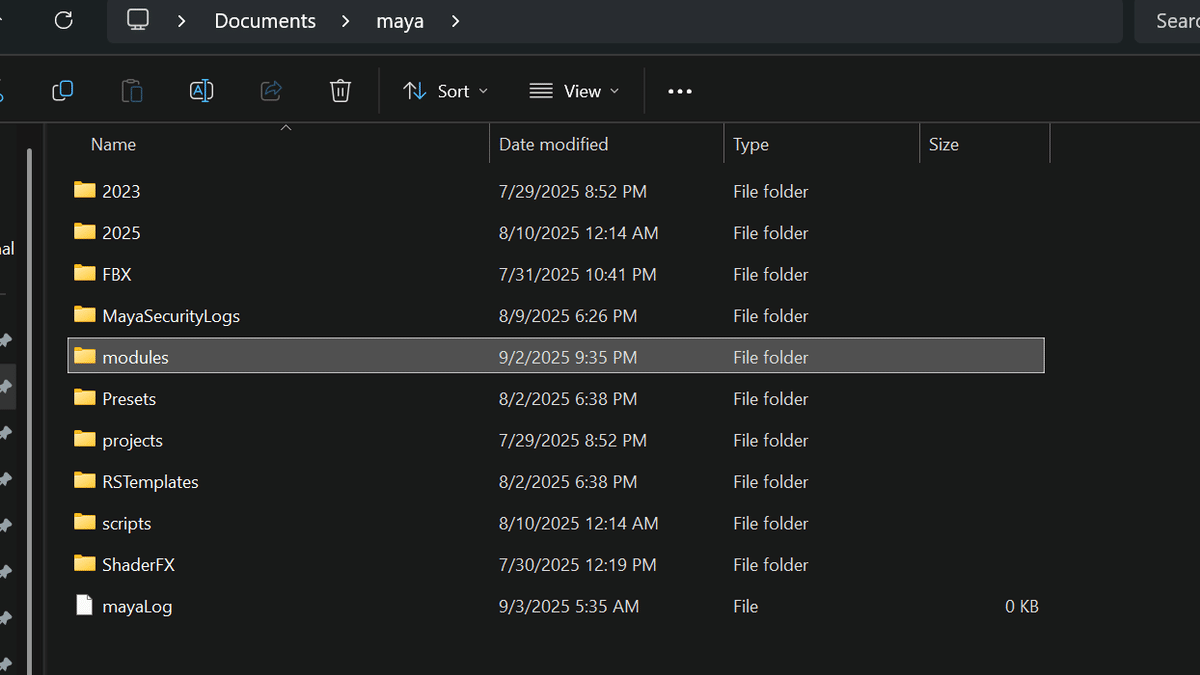The width and height of the screenshot is (1200, 675).
Task: Open the View dropdown menu
Action: coord(575,91)
